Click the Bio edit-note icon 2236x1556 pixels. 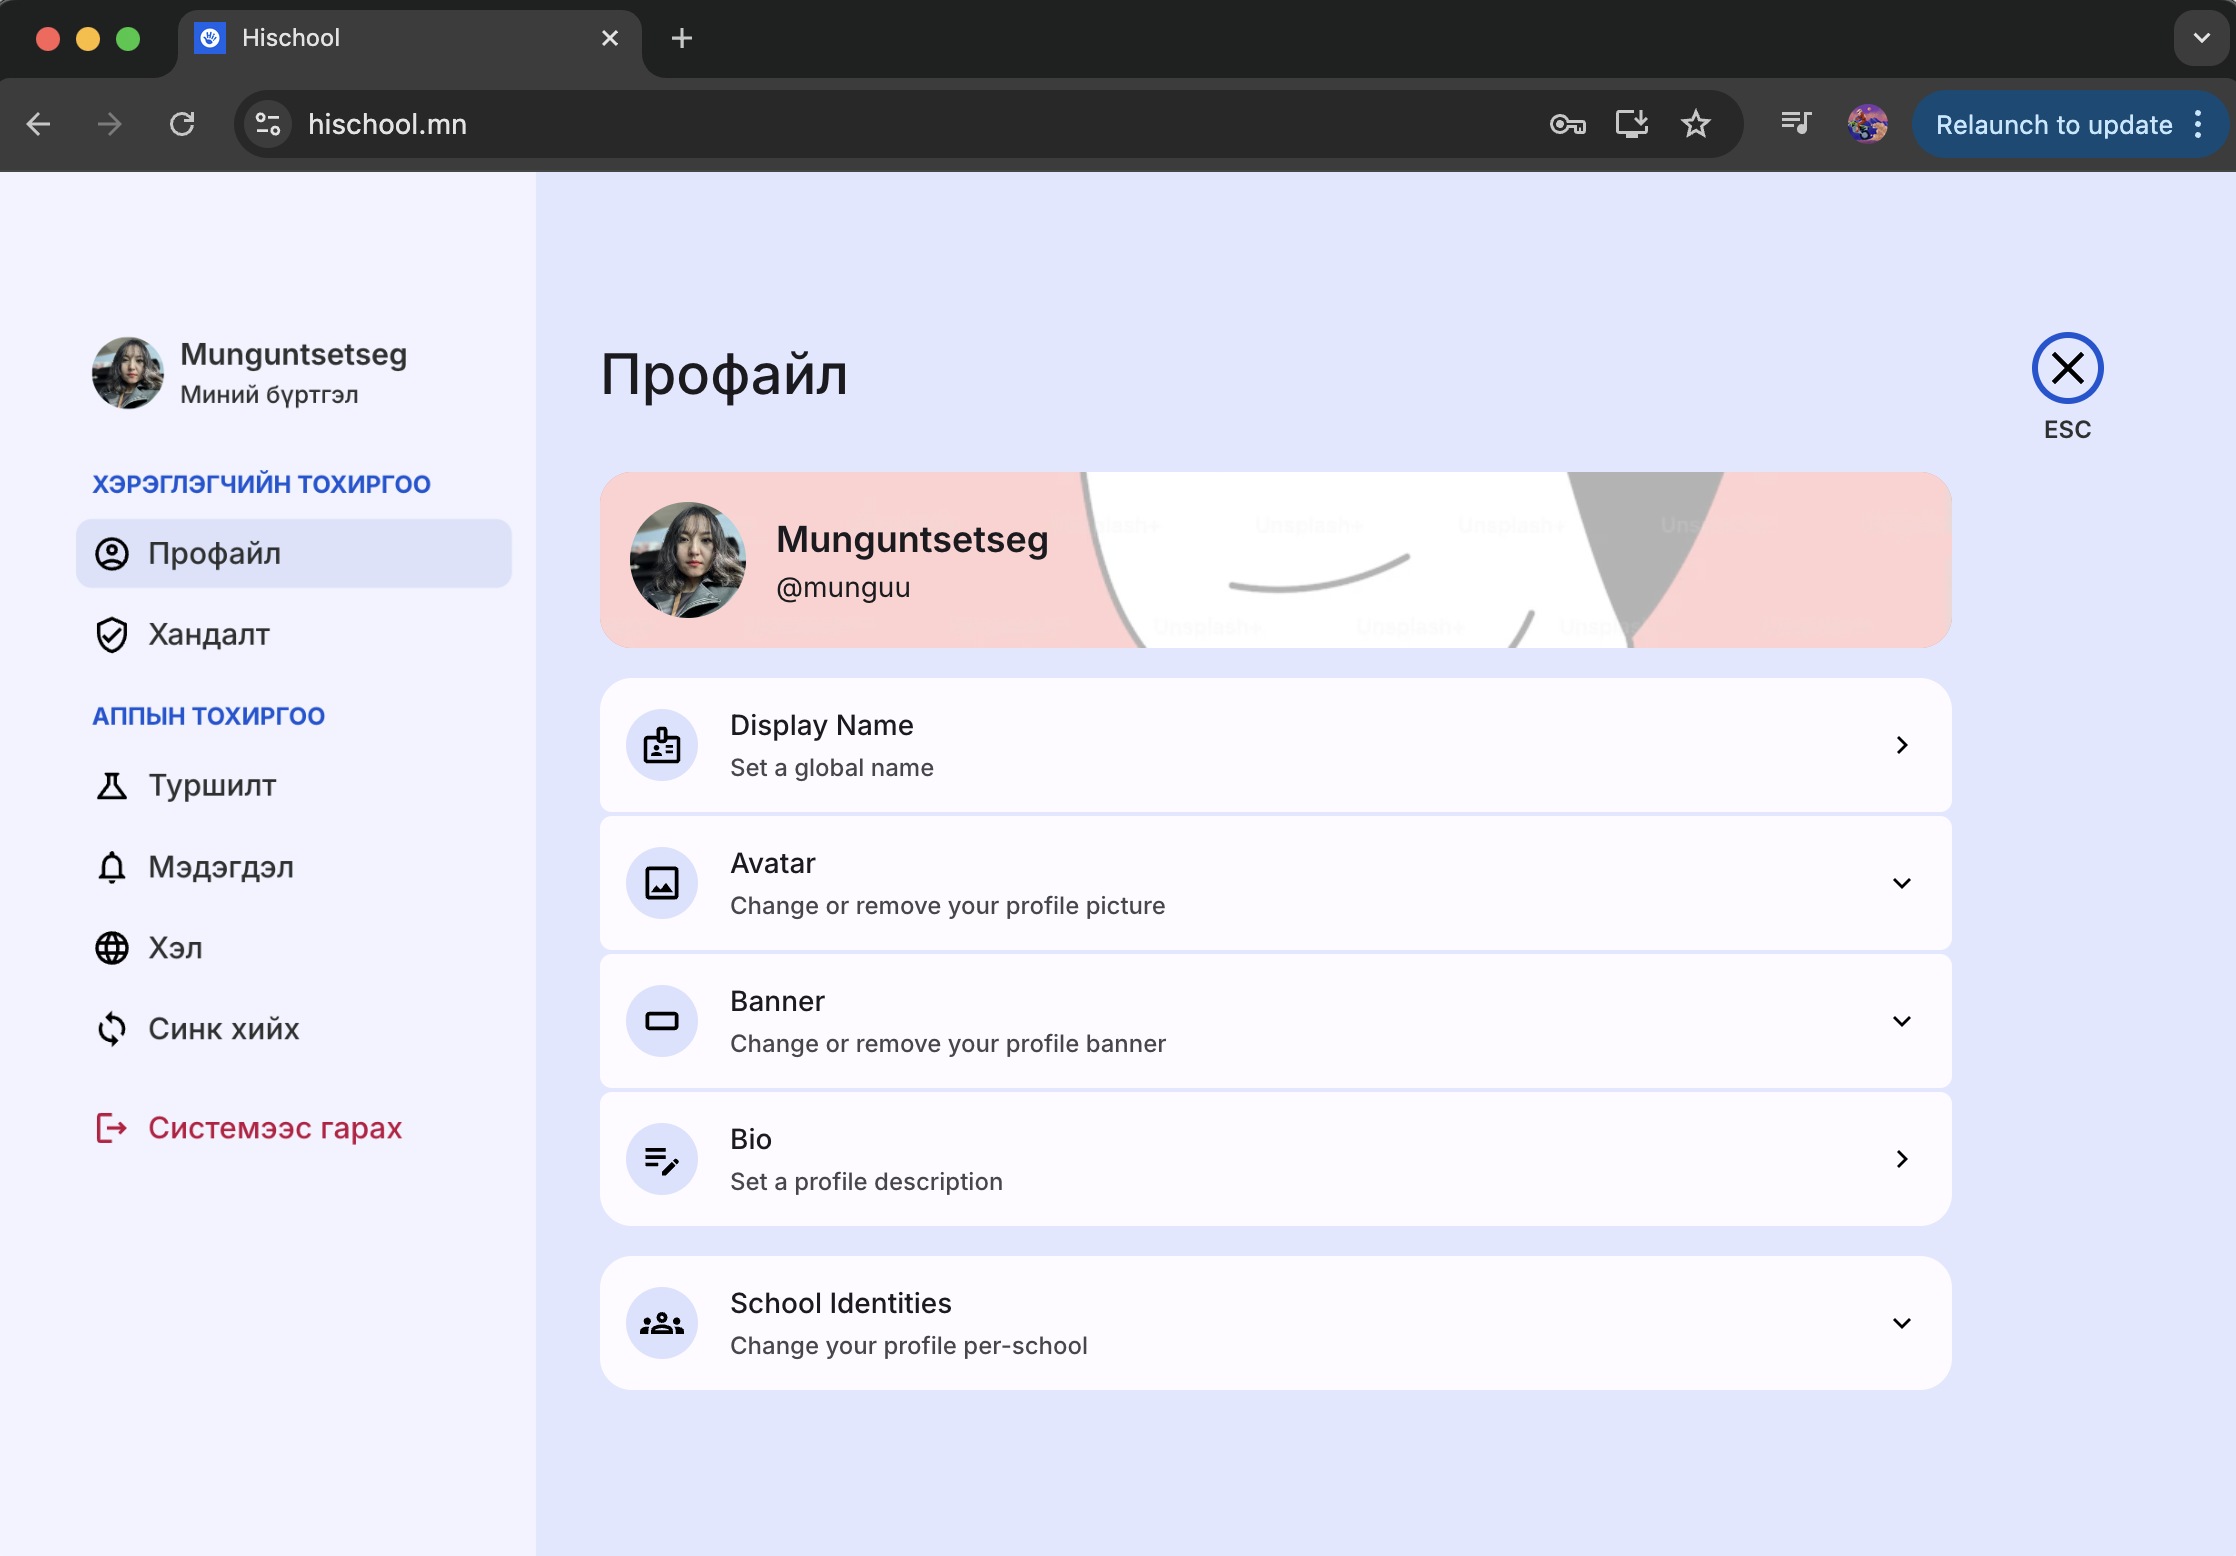coord(661,1159)
